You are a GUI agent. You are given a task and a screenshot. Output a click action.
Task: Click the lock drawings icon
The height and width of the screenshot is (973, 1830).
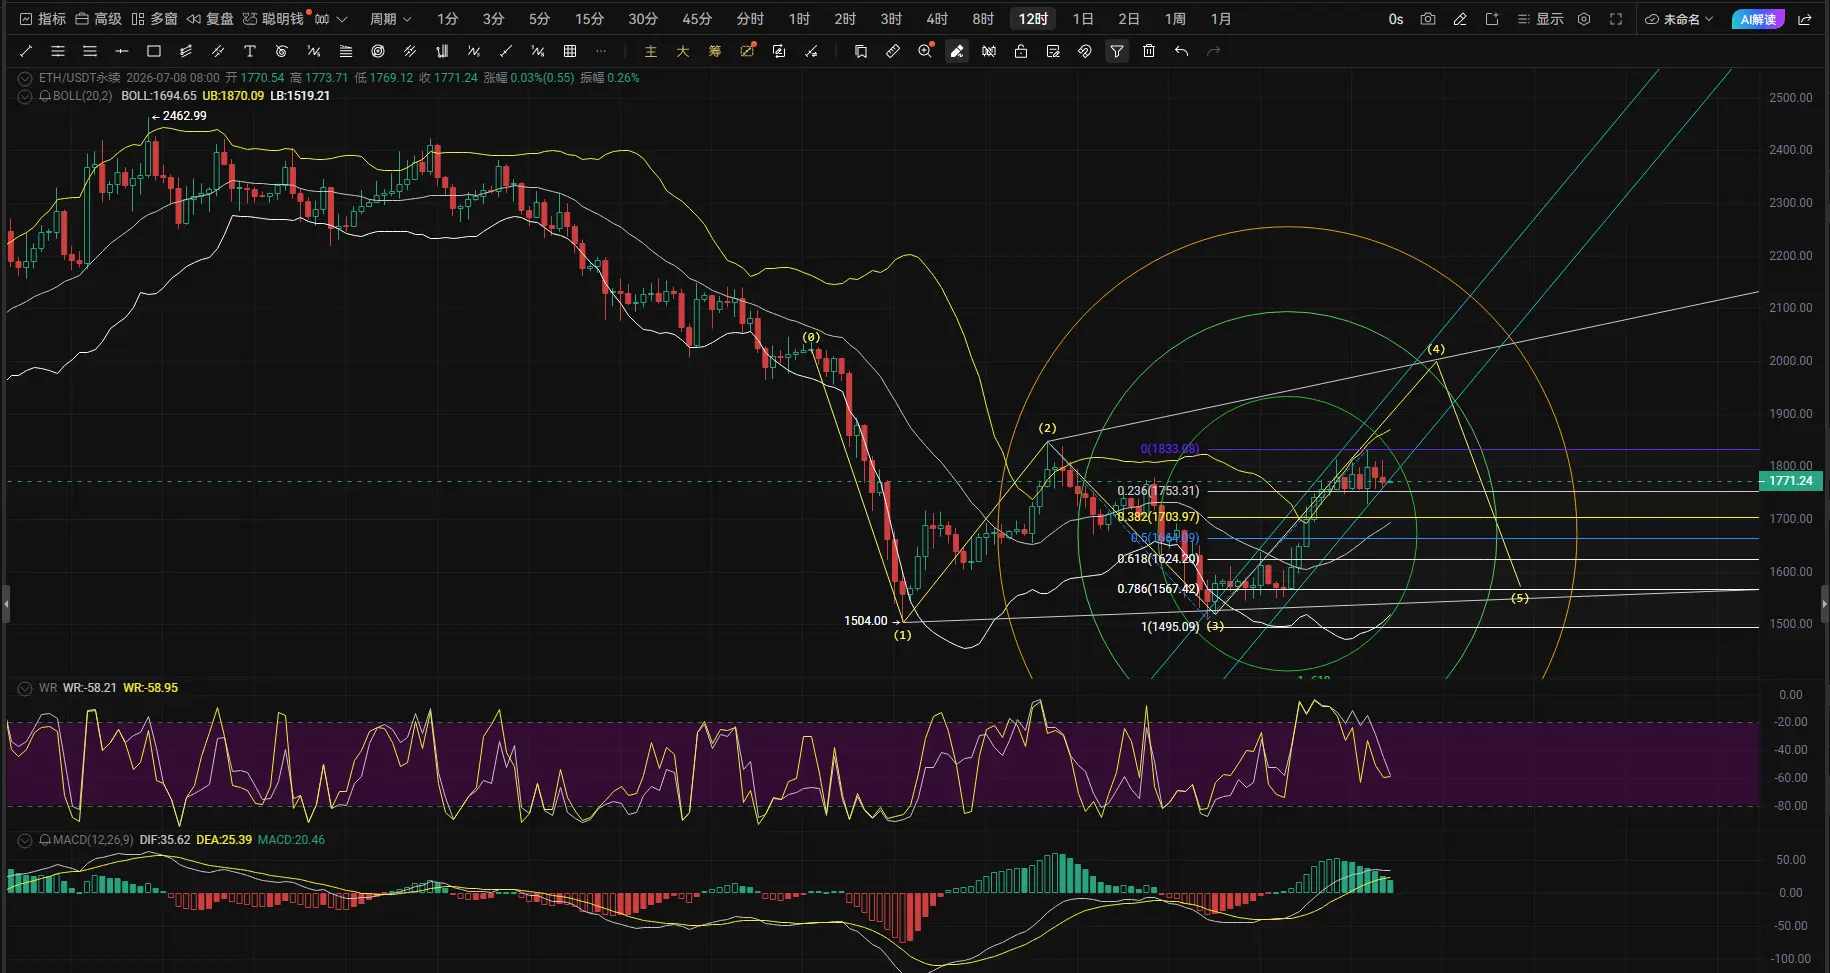1021,51
